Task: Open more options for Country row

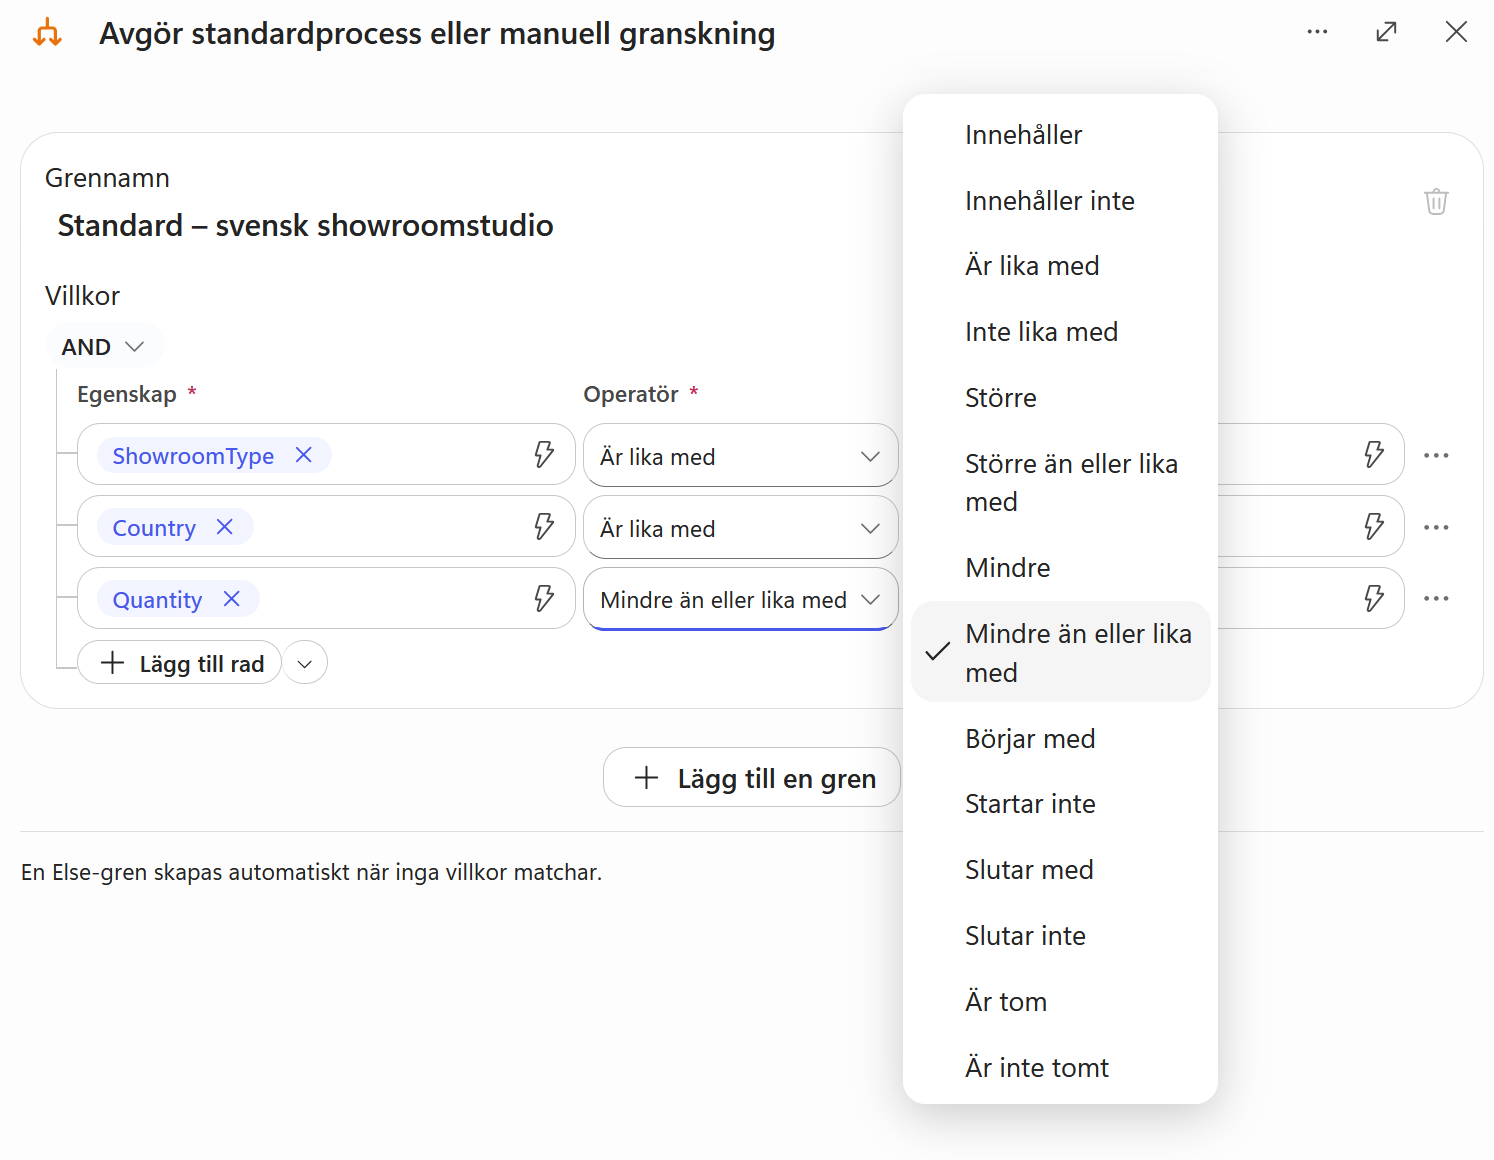Action: 1436,527
